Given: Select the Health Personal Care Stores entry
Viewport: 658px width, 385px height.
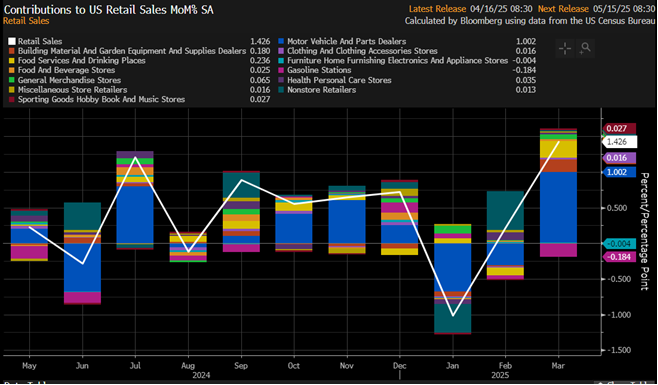Looking at the screenshot, I should pos(339,80).
